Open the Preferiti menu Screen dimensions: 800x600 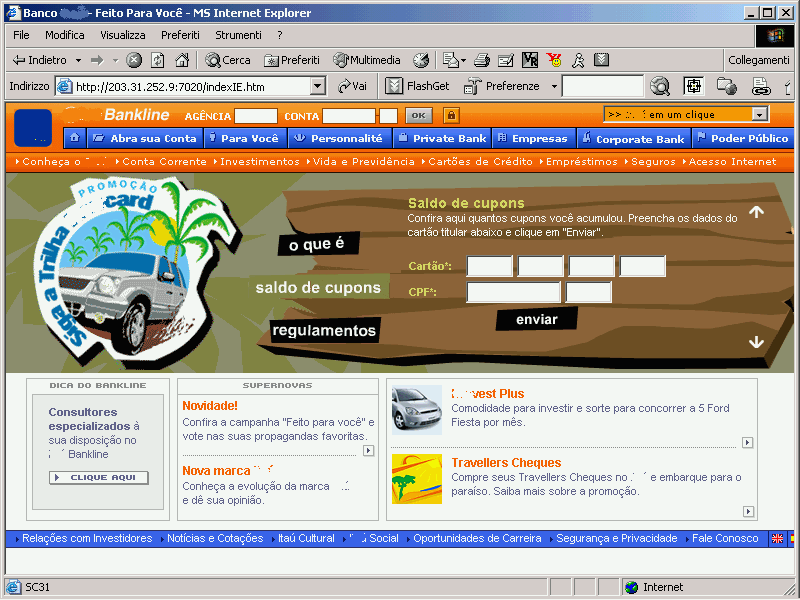180,35
